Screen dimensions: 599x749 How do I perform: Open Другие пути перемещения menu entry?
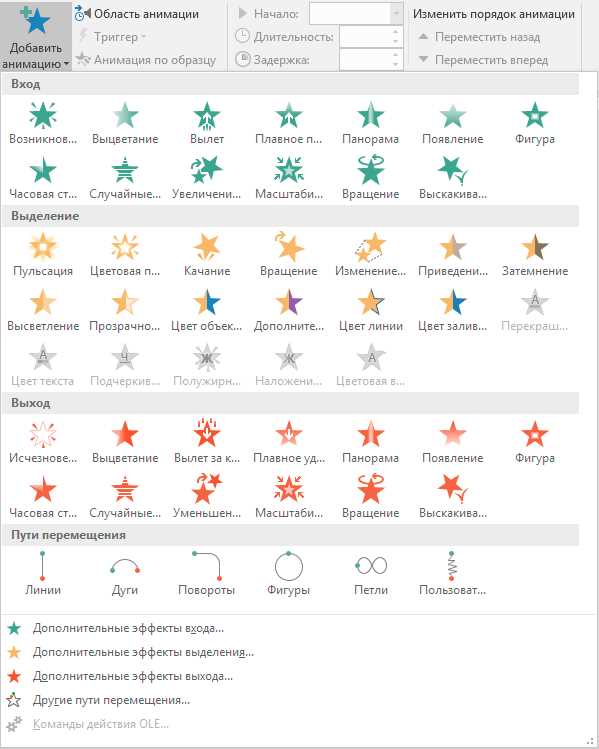pos(111,700)
